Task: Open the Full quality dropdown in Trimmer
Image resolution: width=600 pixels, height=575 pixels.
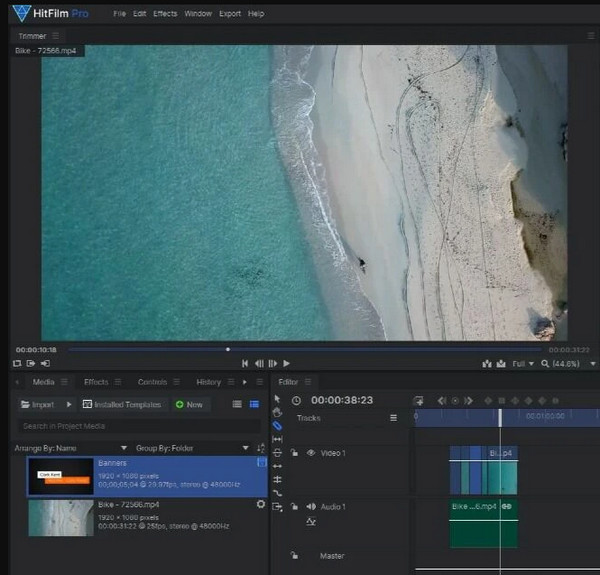Action: pos(523,363)
